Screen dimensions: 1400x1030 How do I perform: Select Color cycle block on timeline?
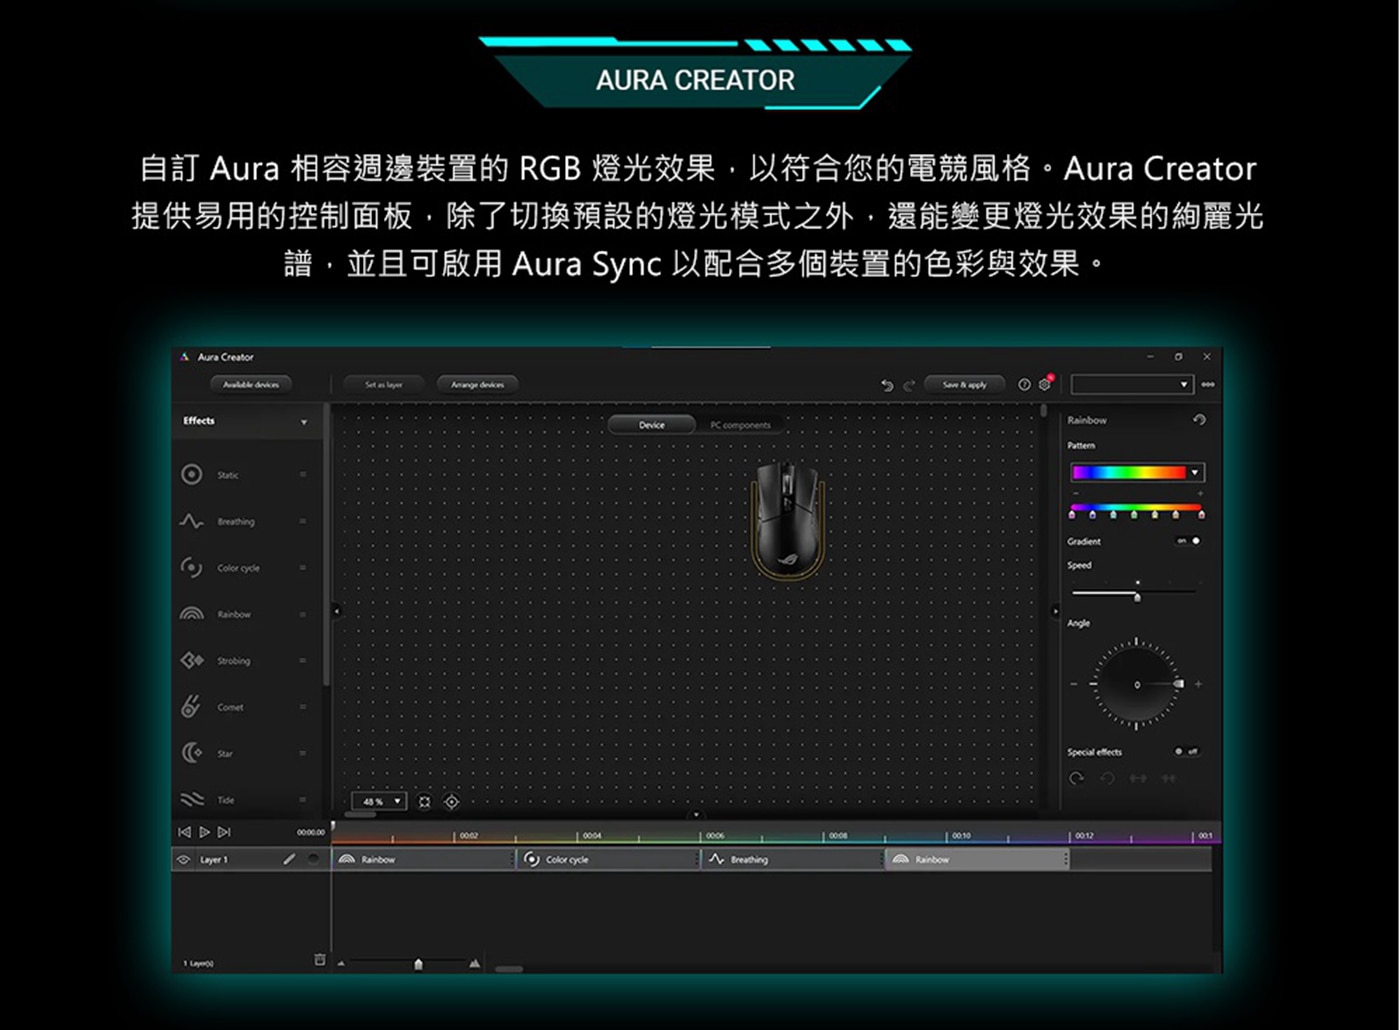[x=607, y=859]
